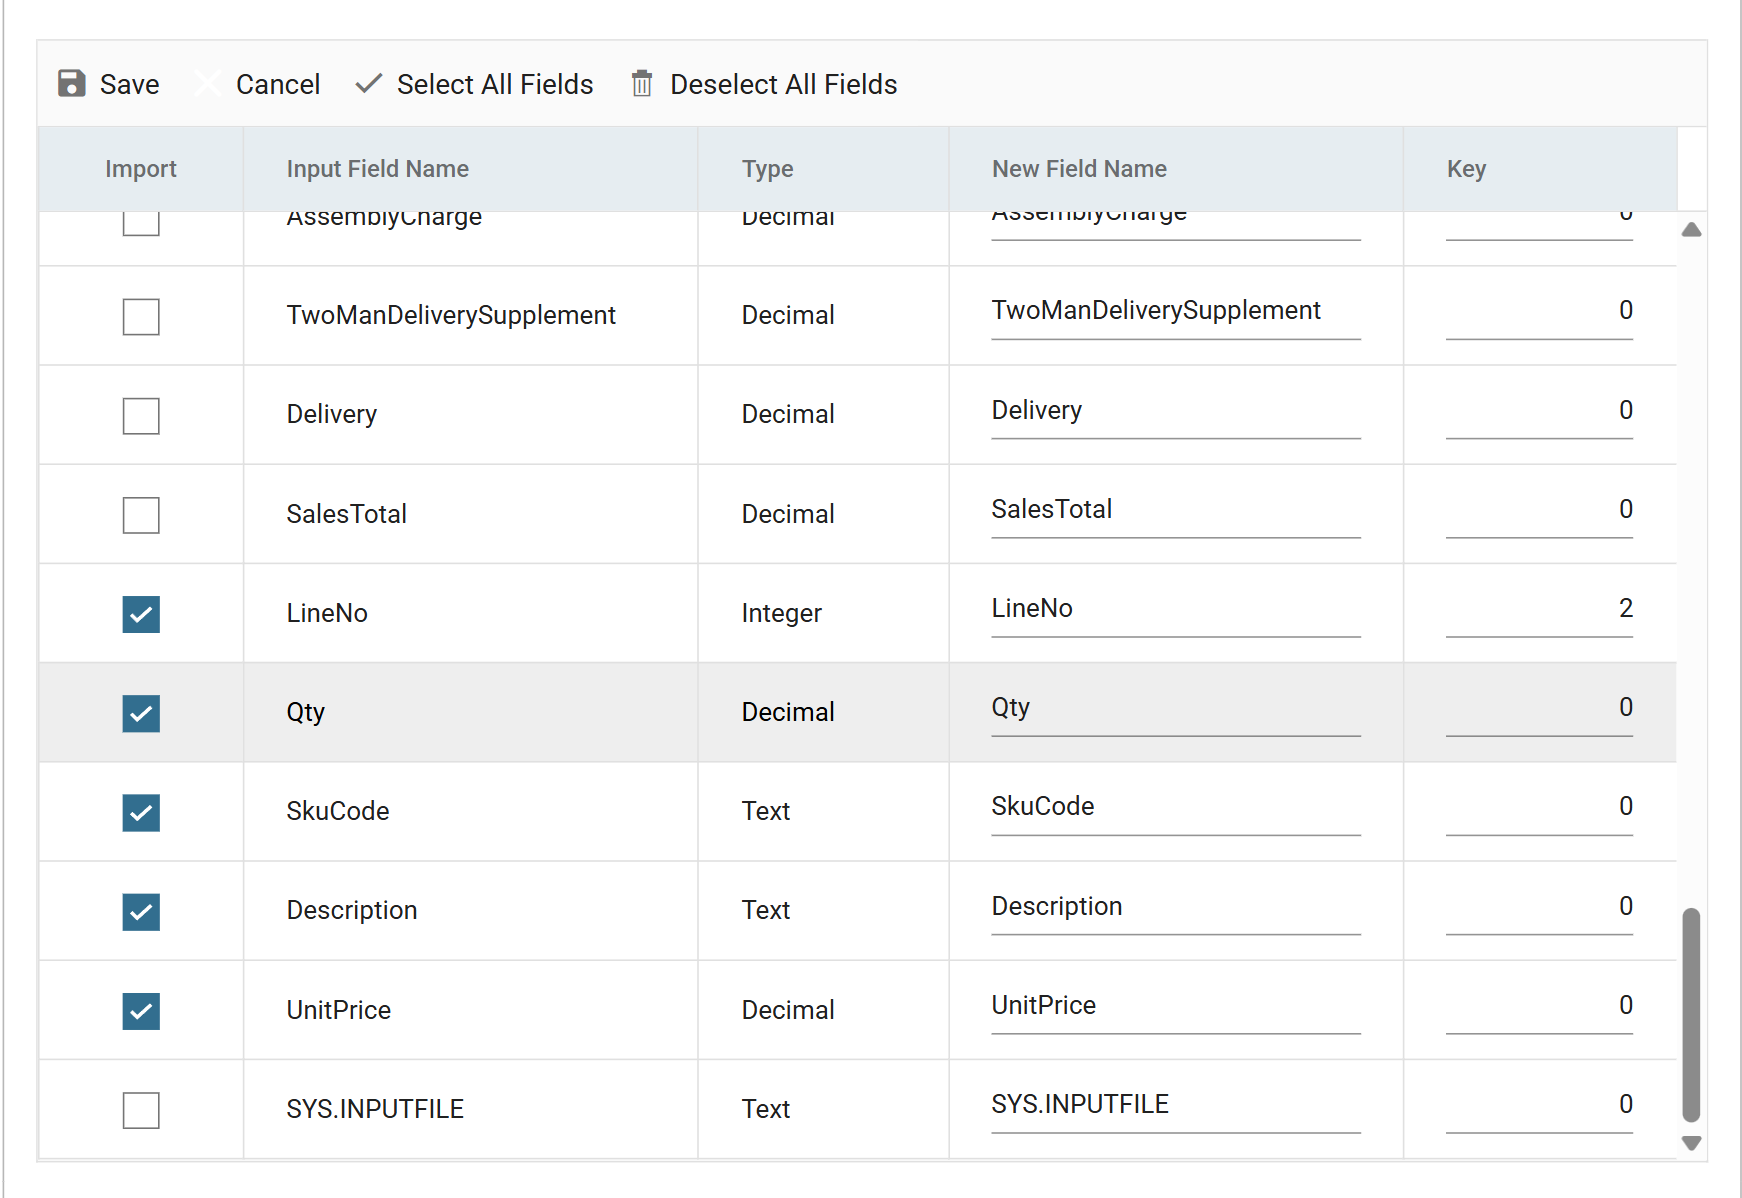
Task: Edit the Qty new field name
Action: tap(1176, 709)
